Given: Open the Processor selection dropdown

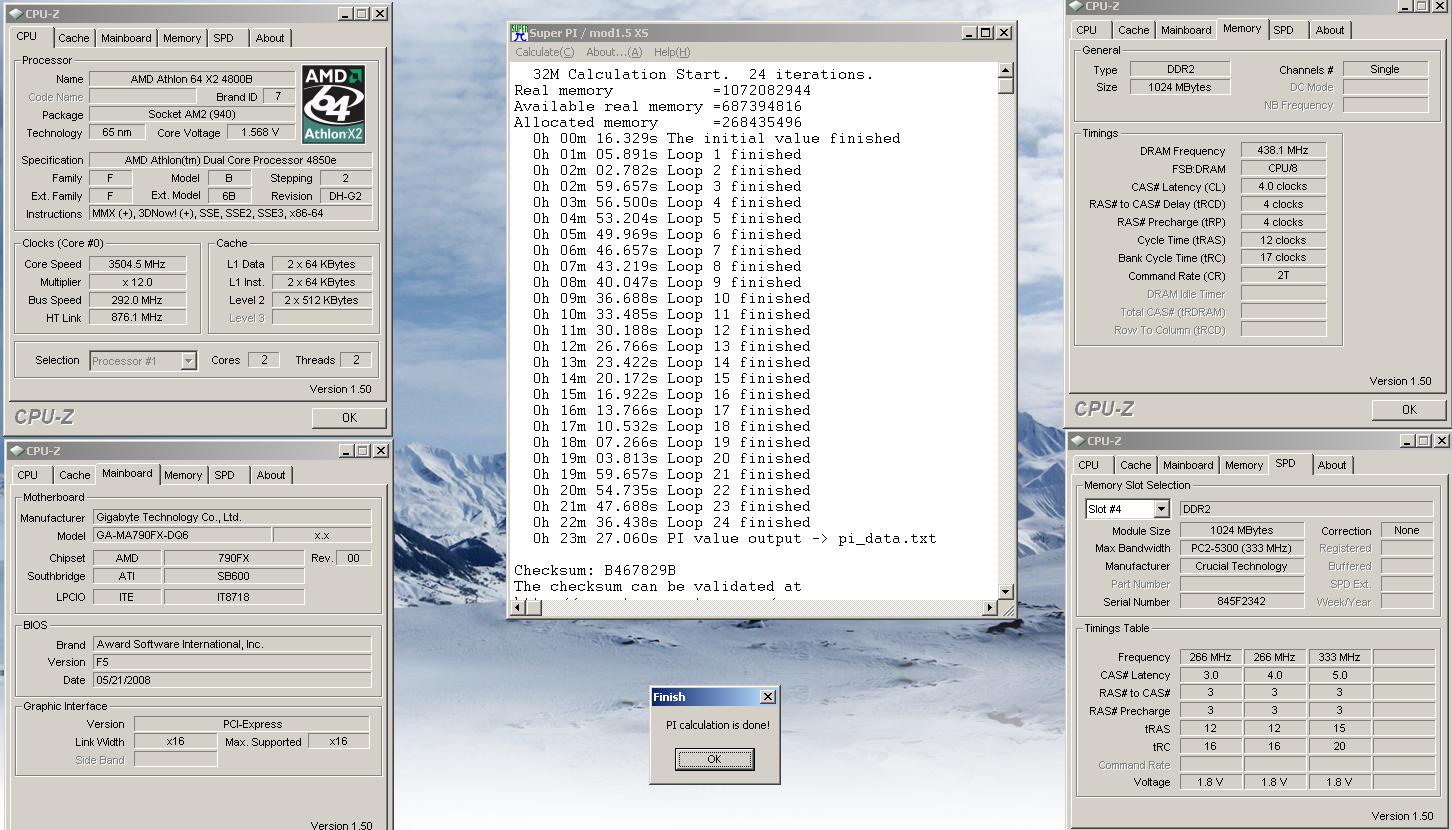Looking at the screenshot, I should point(188,361).
